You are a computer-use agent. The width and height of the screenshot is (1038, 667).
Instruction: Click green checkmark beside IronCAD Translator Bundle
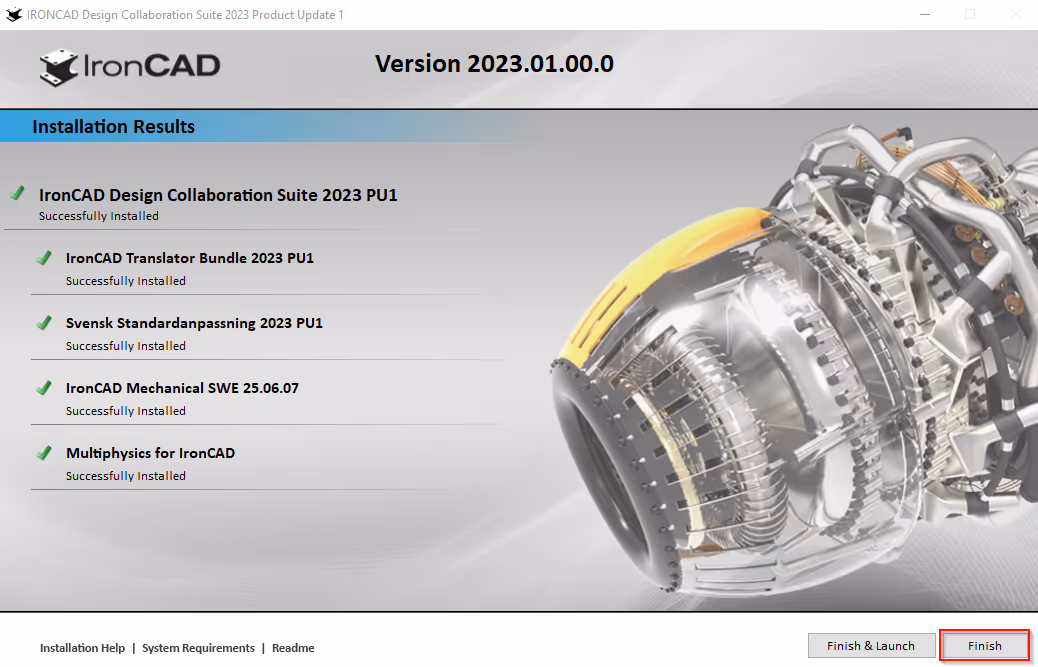44,257
